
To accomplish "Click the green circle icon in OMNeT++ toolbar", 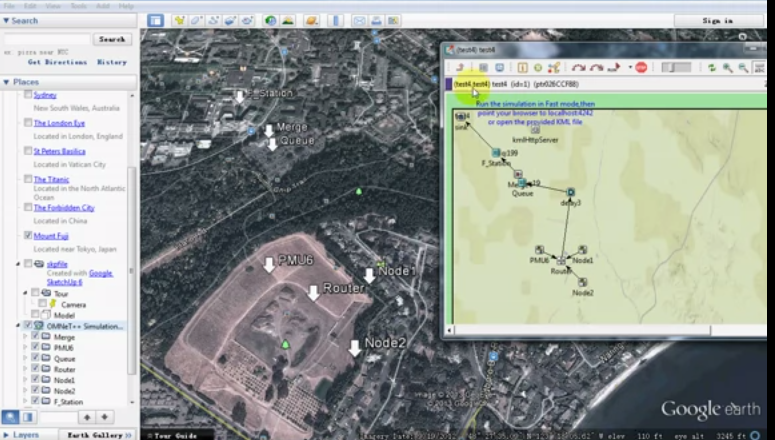I will tap(538, 68).
